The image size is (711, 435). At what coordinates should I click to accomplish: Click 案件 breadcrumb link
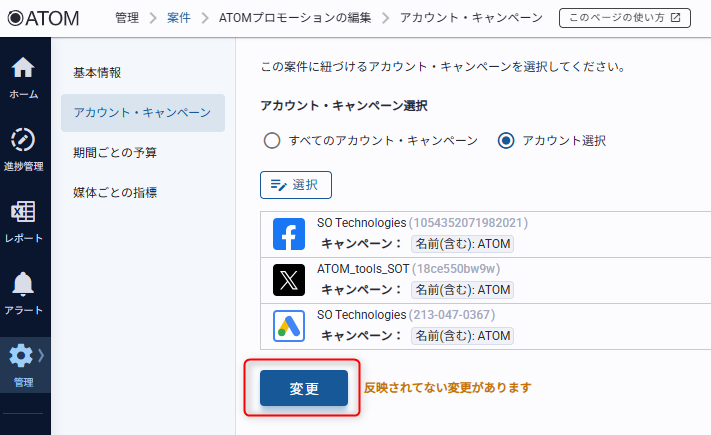(181, 18)
